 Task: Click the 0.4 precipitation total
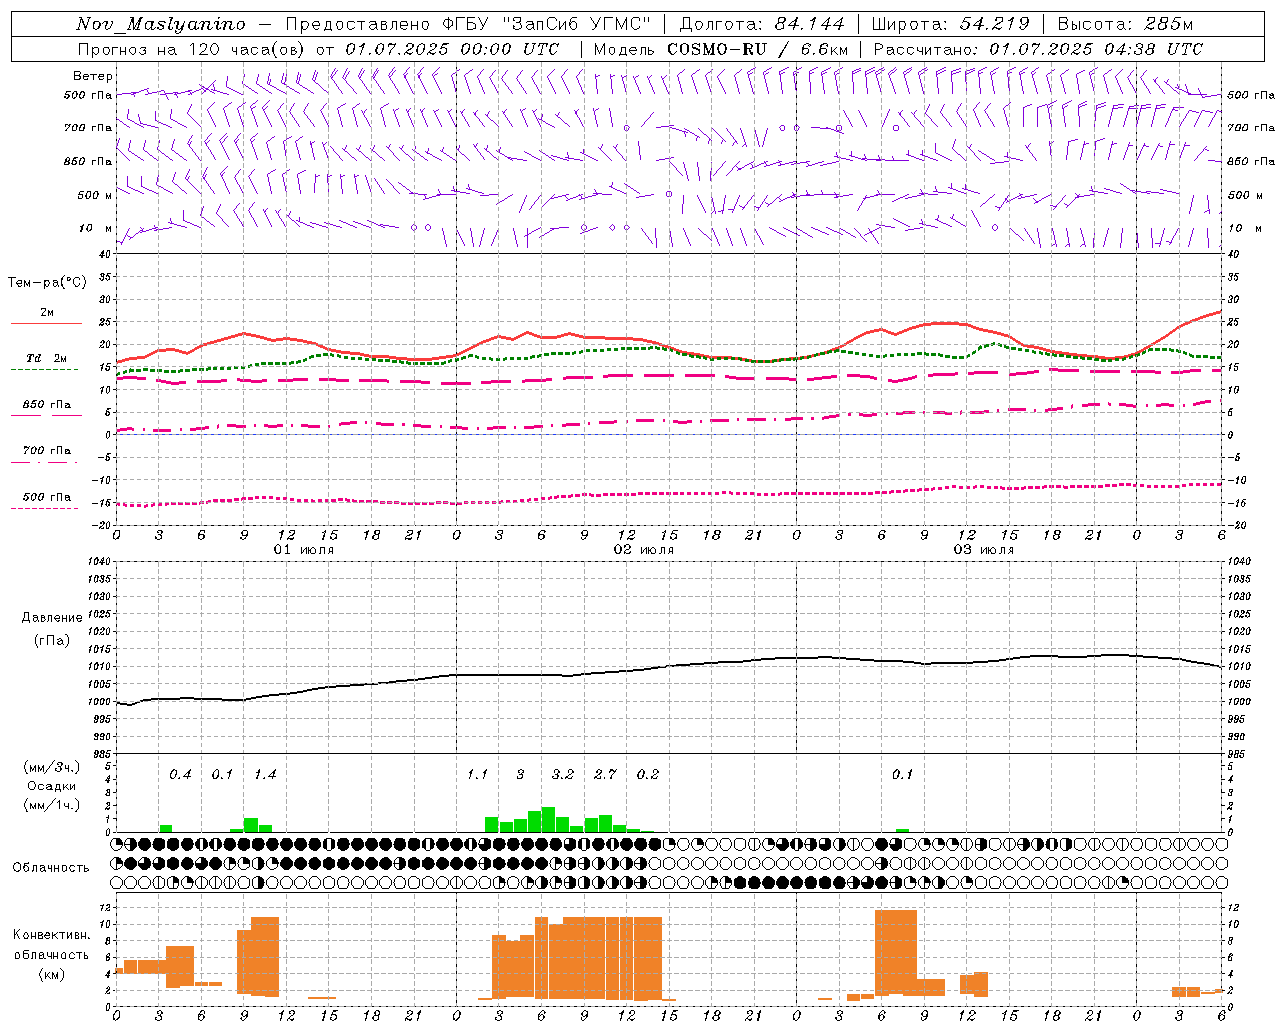point(180,775)
